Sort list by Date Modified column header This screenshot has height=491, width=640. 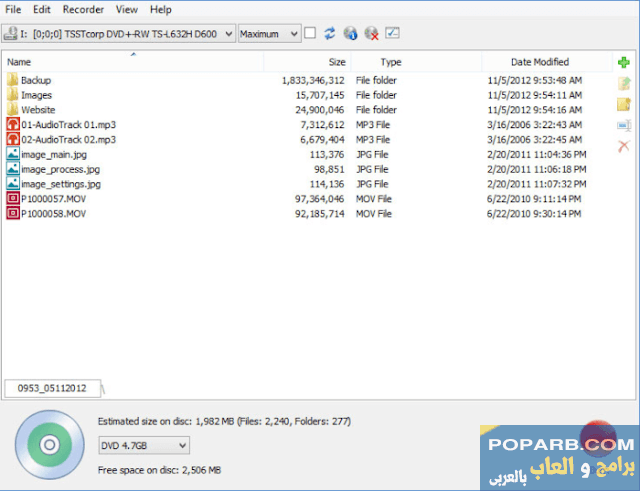[x=539, y=62]
